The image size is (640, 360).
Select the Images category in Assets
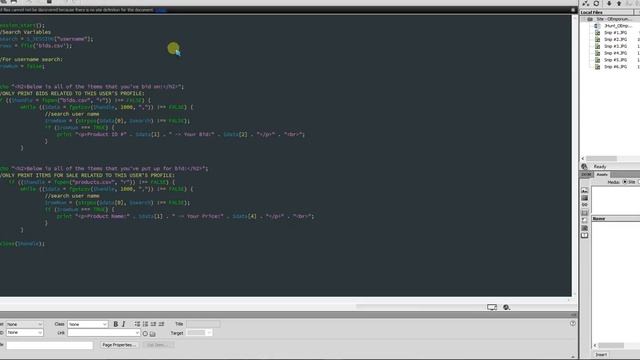[584, 191]
